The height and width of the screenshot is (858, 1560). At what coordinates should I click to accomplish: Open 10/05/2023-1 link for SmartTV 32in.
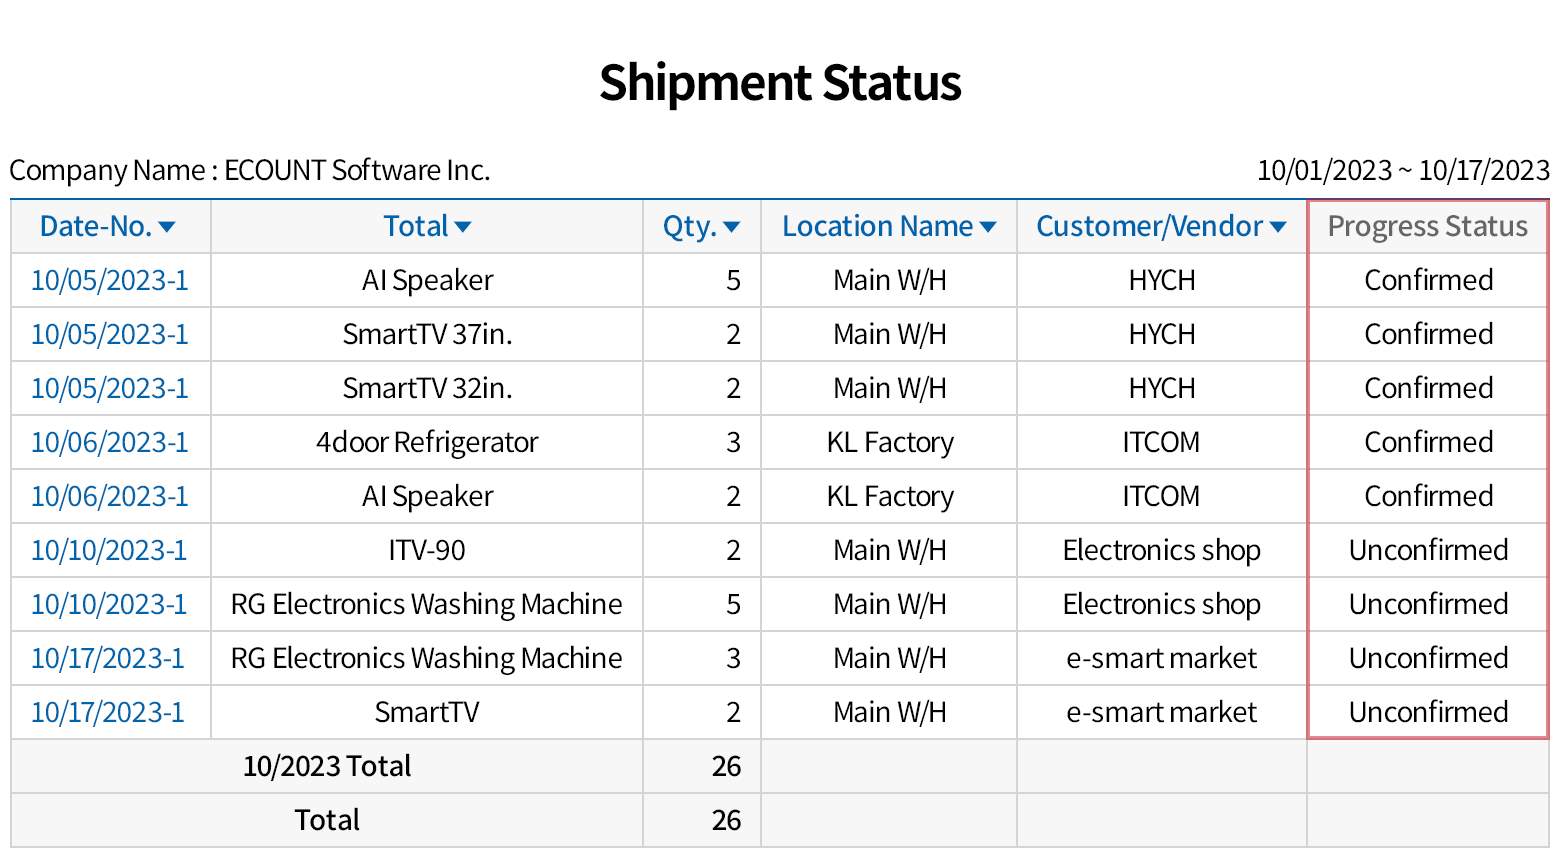tap(109, 388)
